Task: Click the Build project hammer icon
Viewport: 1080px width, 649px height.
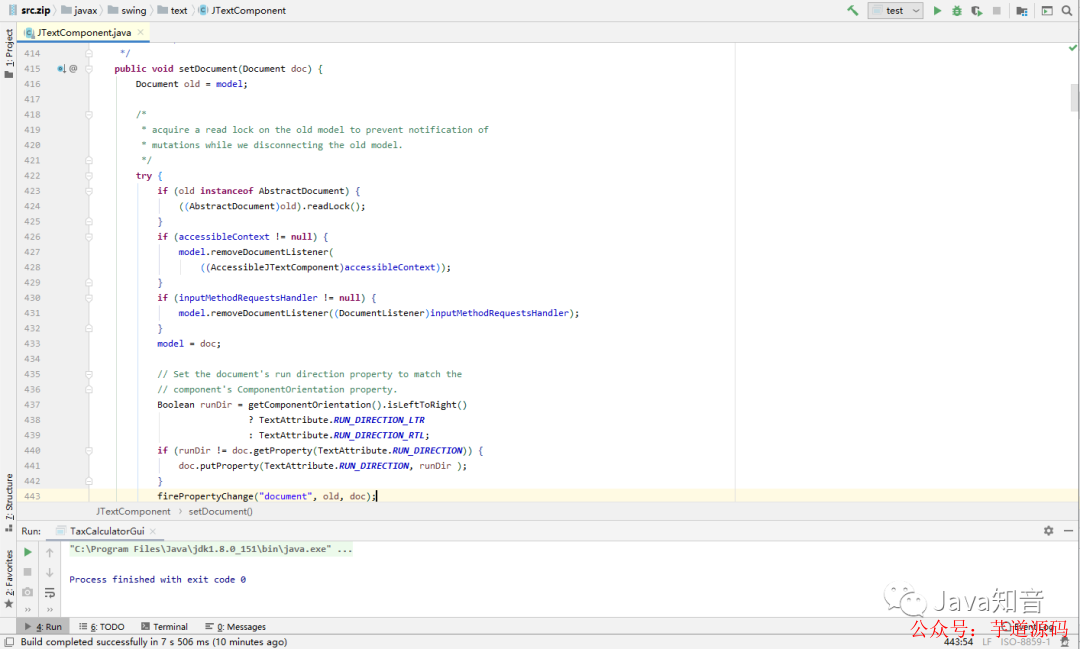Action: (x=853, y=10)
